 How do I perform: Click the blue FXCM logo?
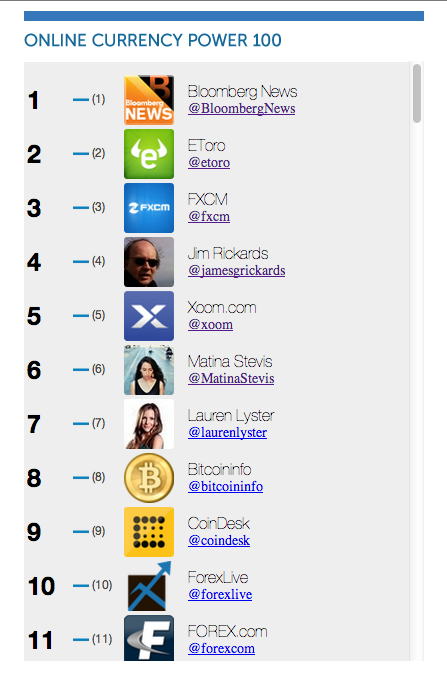(x=149, y=208)
